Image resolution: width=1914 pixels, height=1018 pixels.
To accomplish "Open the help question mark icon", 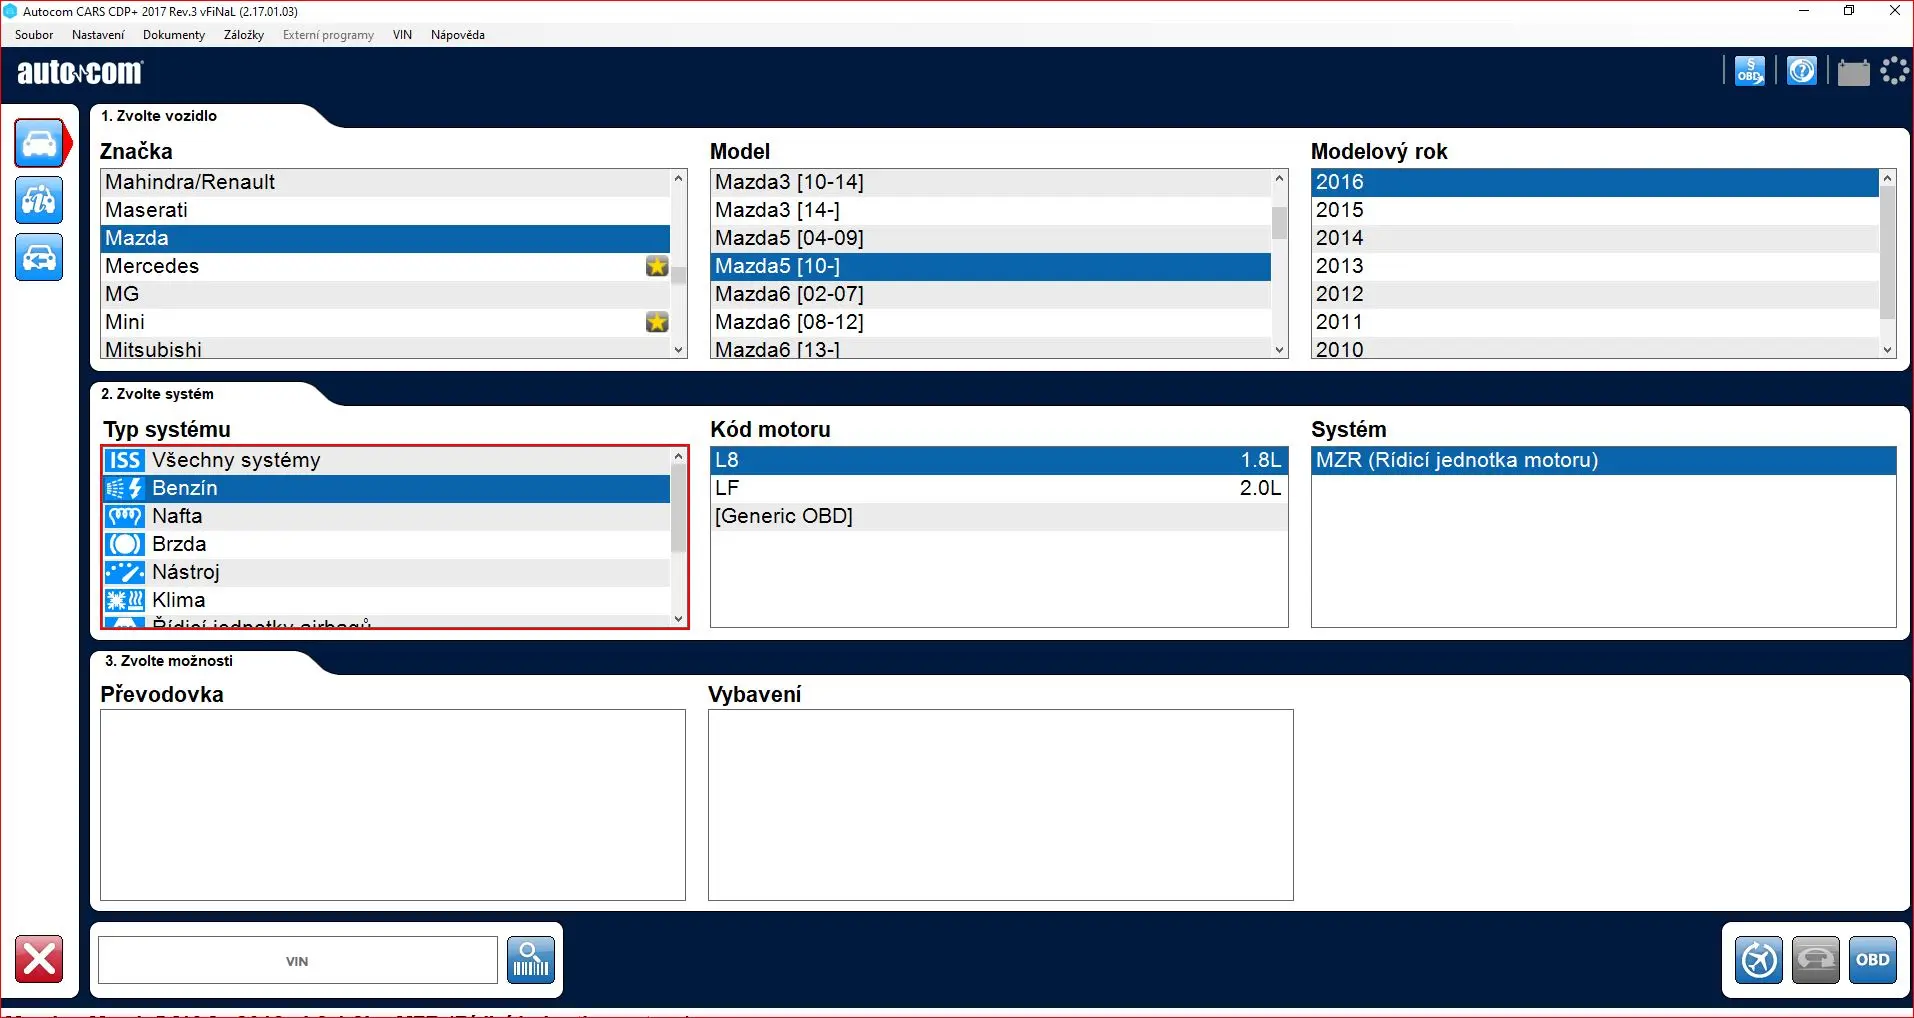I will 1802,71.
